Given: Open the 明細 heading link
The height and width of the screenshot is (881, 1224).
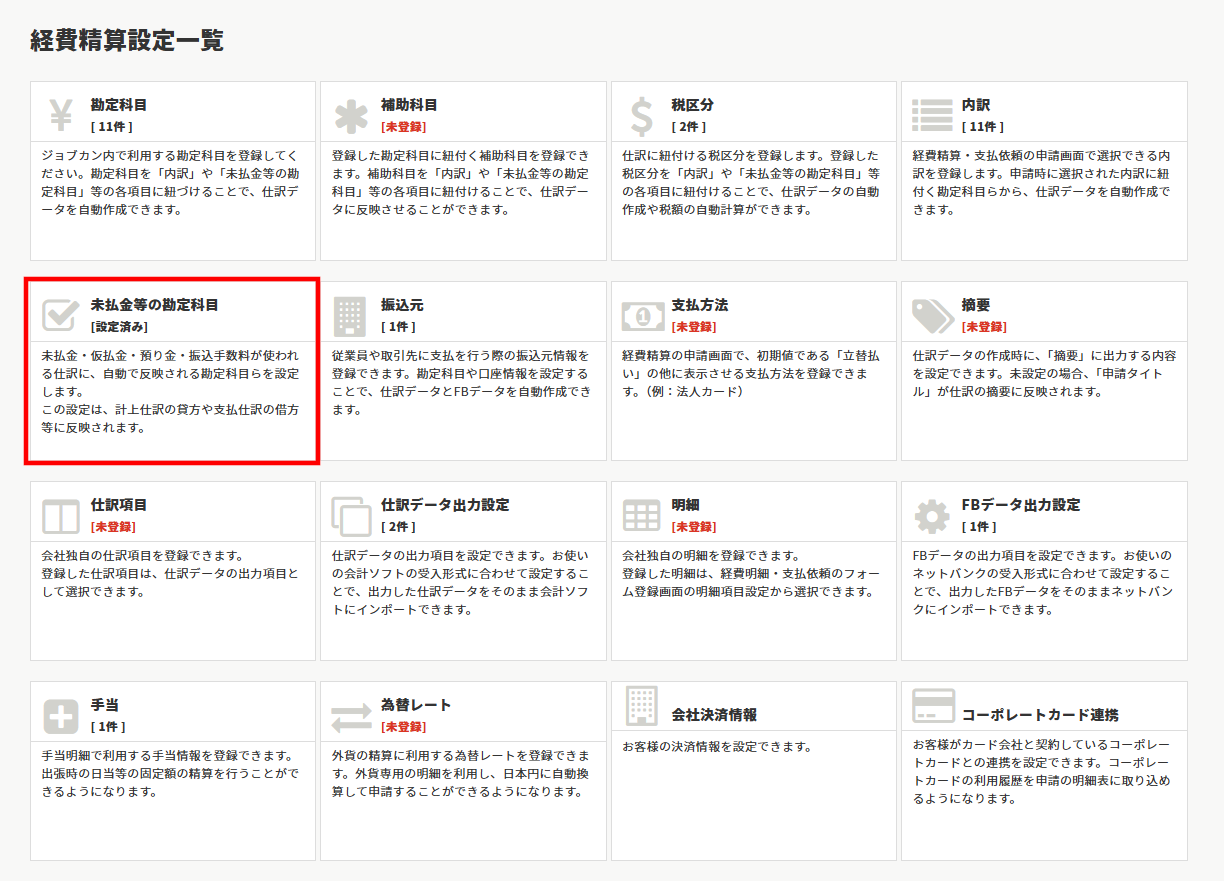Looking at the screenshot, I should coord(685,505).
